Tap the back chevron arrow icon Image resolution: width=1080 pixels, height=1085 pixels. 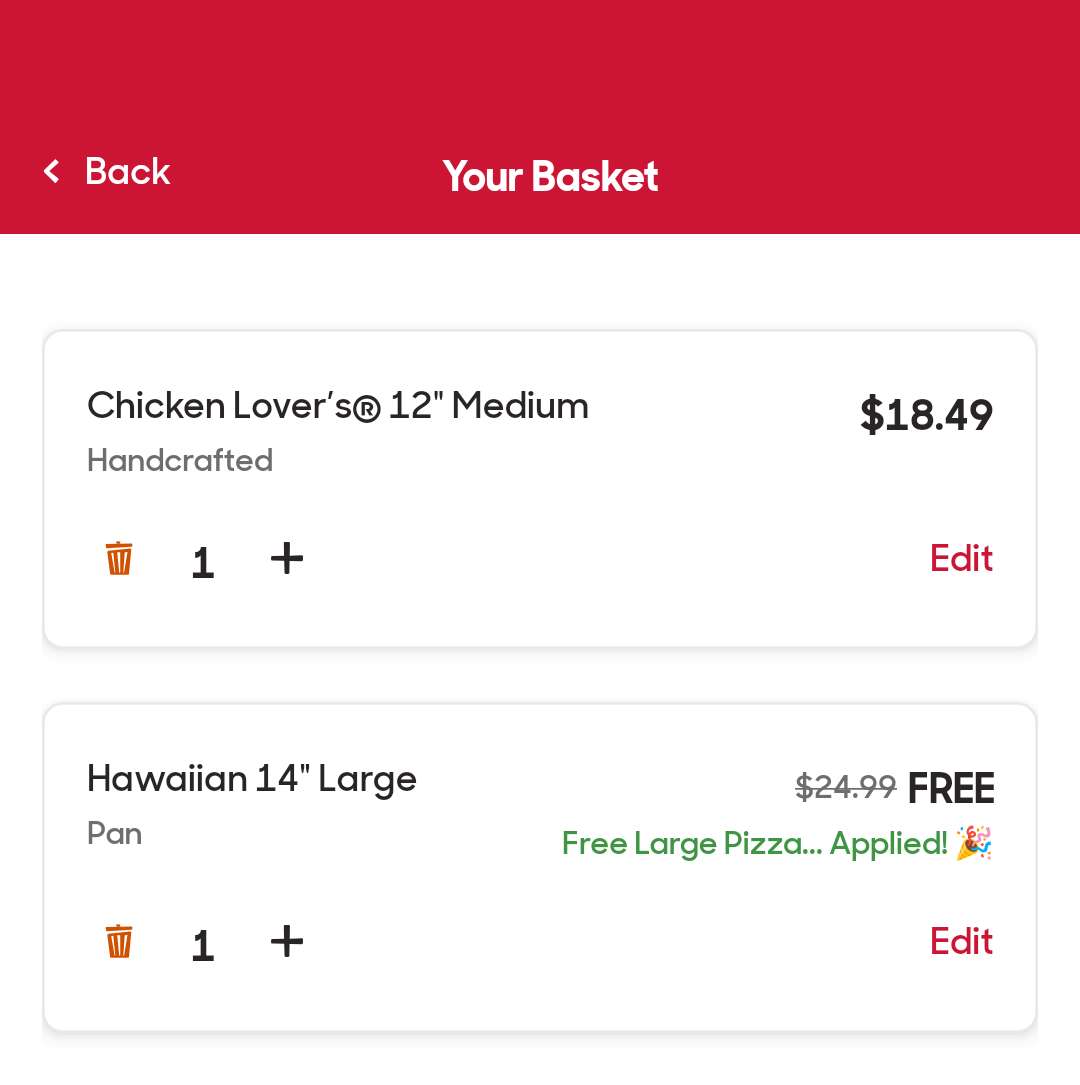coord(52,172)
